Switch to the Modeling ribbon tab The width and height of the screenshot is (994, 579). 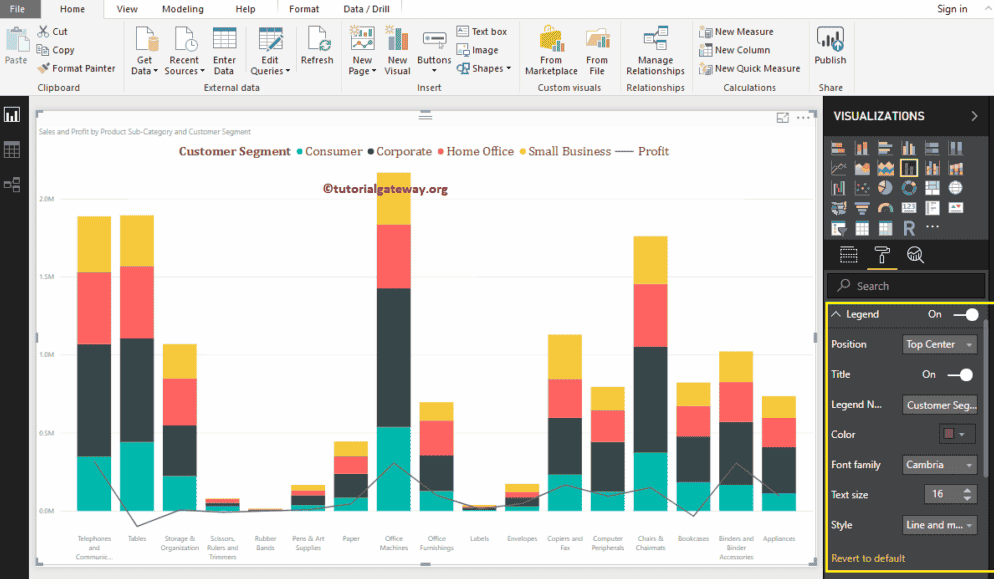(182, 9)
